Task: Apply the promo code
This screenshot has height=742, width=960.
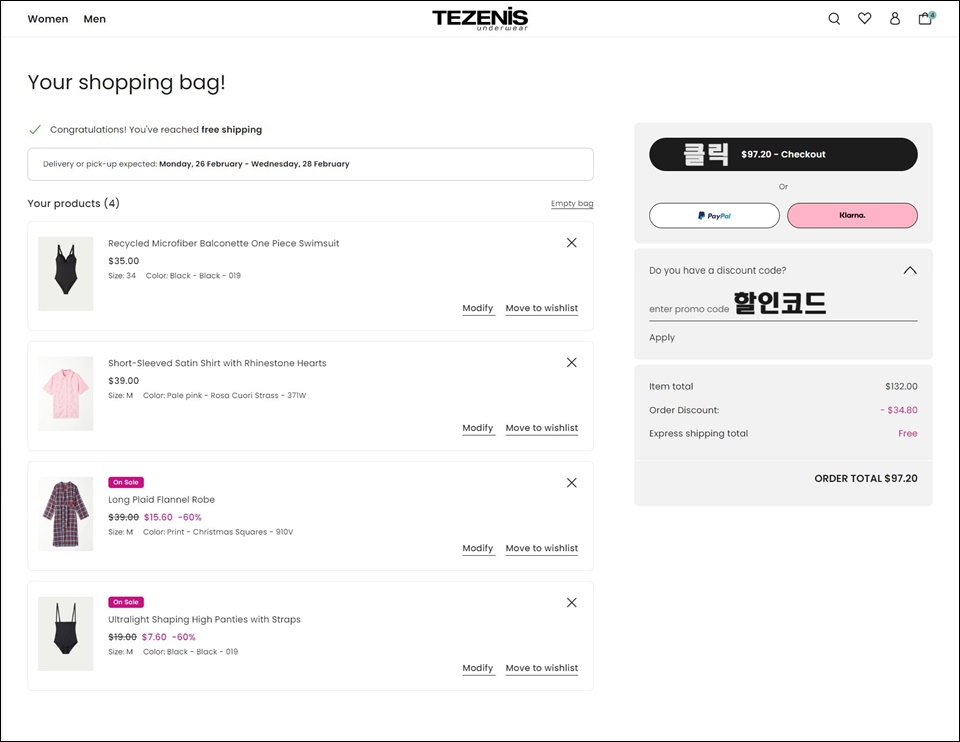Action: coord(662,337)
